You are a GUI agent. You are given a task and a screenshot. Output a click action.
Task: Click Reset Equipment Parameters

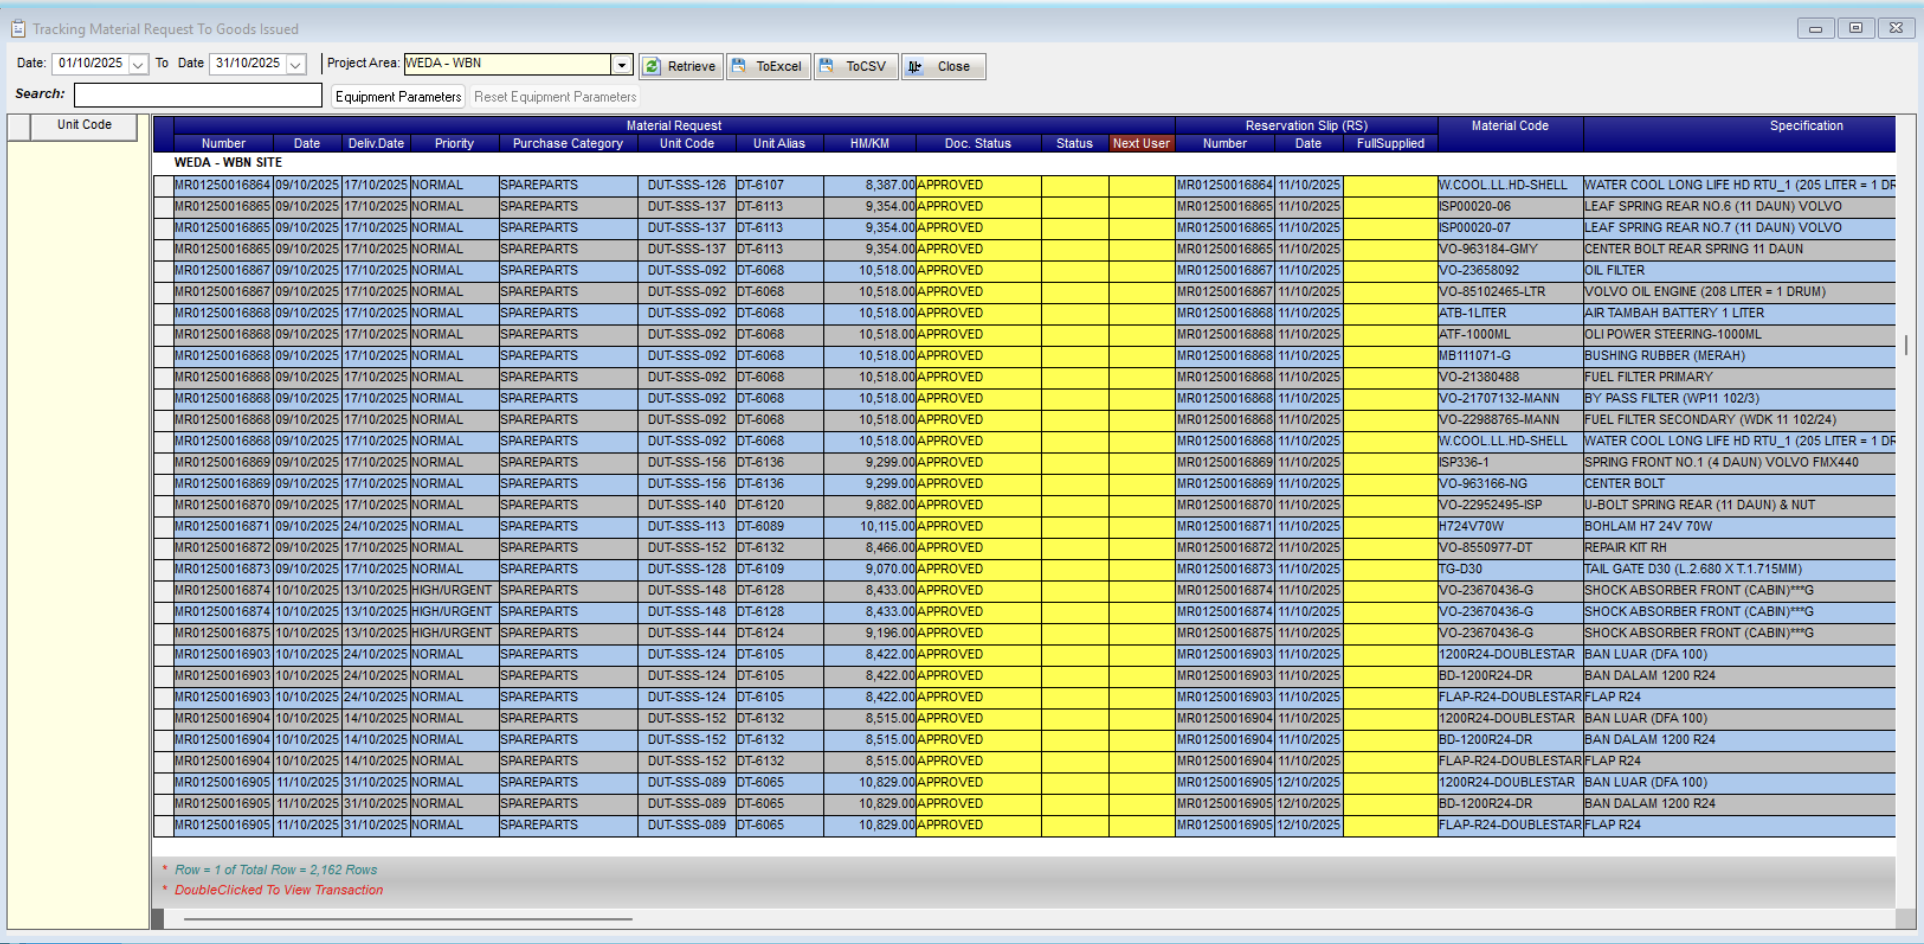[x=555, y=97]
